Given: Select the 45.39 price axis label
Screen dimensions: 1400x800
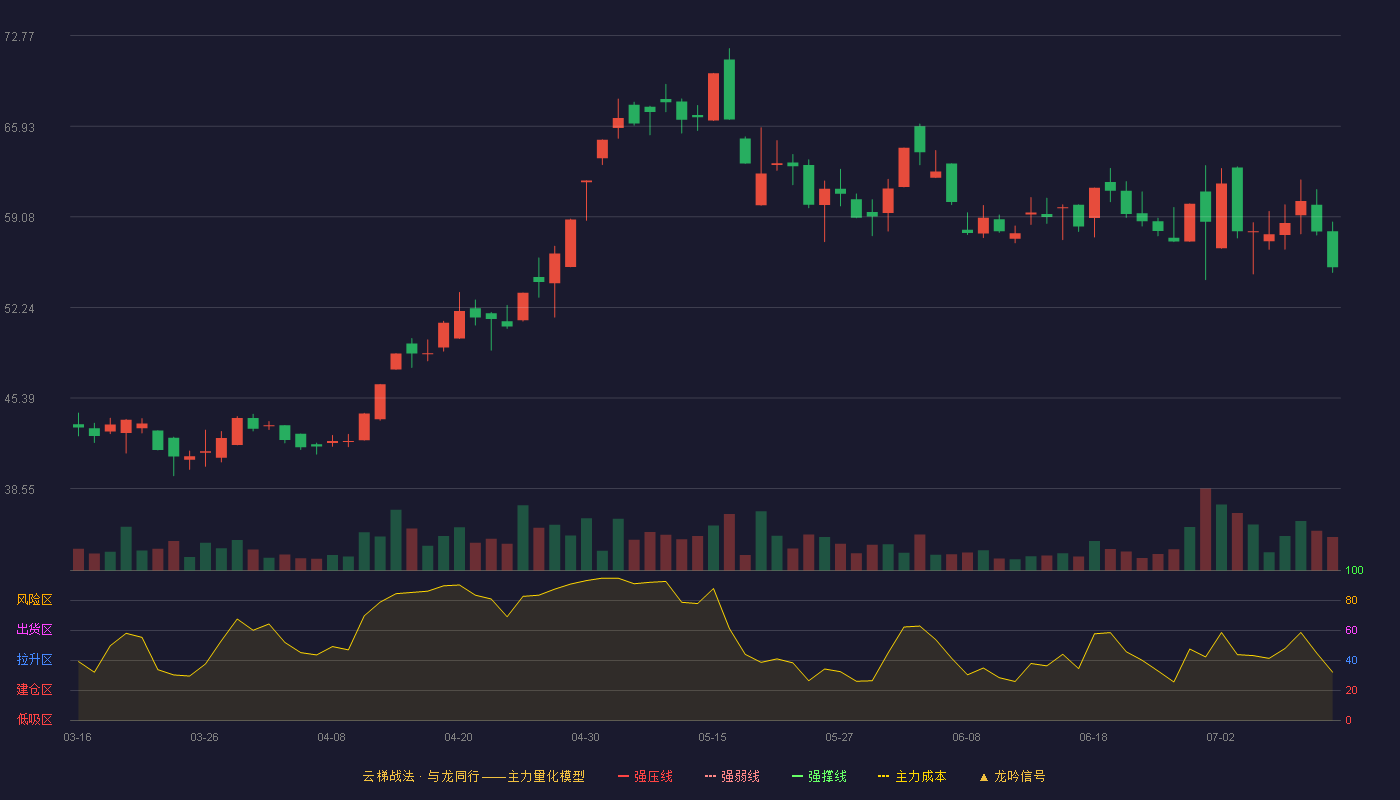Looking at the screenshot, I should [x=19, y=399].
